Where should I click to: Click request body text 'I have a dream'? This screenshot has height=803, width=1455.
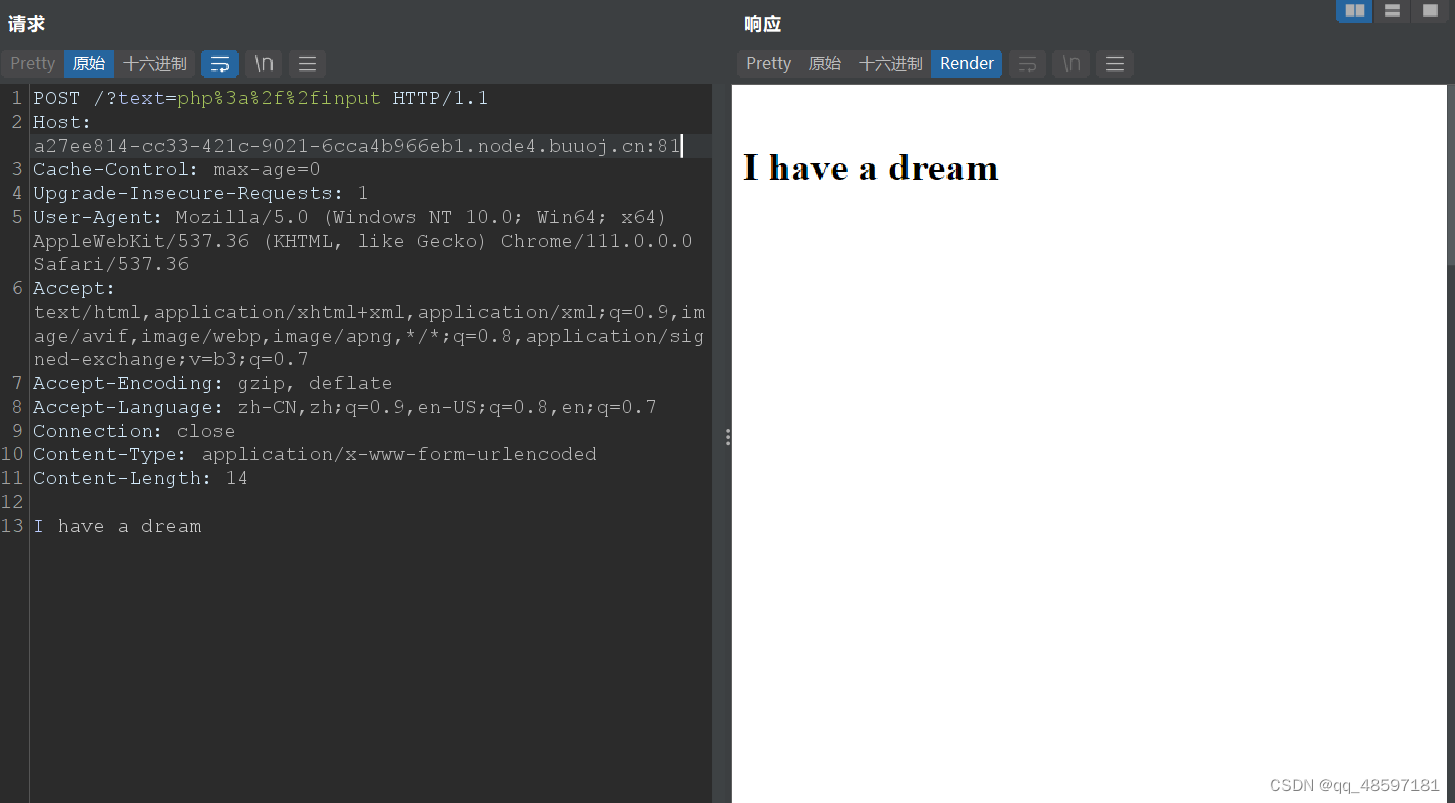[x=117, y=526]
